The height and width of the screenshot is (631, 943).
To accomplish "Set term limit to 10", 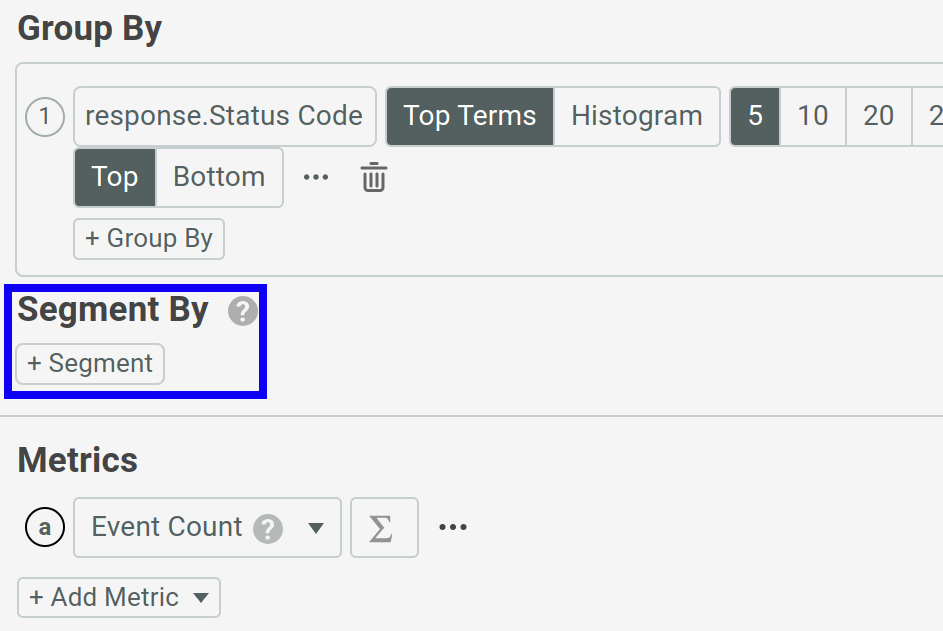I will [x=812, y=117].
